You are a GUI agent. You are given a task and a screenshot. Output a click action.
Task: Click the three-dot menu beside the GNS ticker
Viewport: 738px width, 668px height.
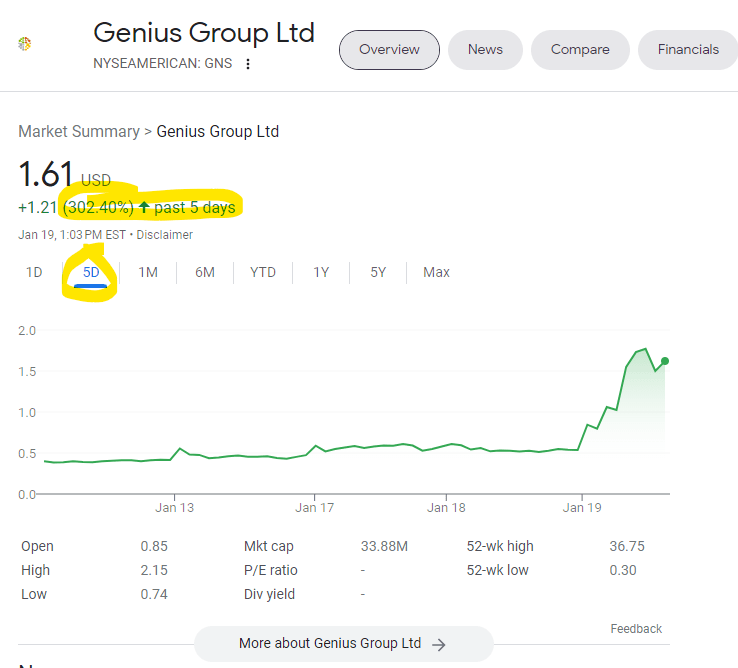coord(248,64)
